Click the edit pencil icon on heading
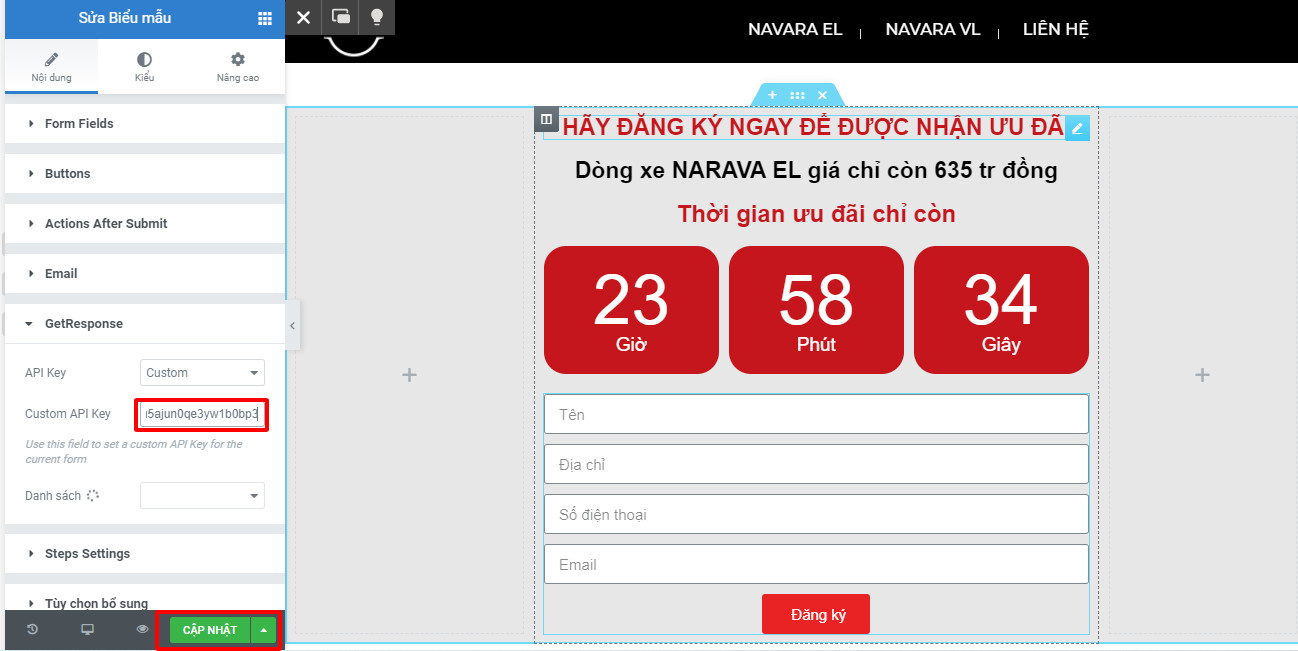 [1077, 128]
